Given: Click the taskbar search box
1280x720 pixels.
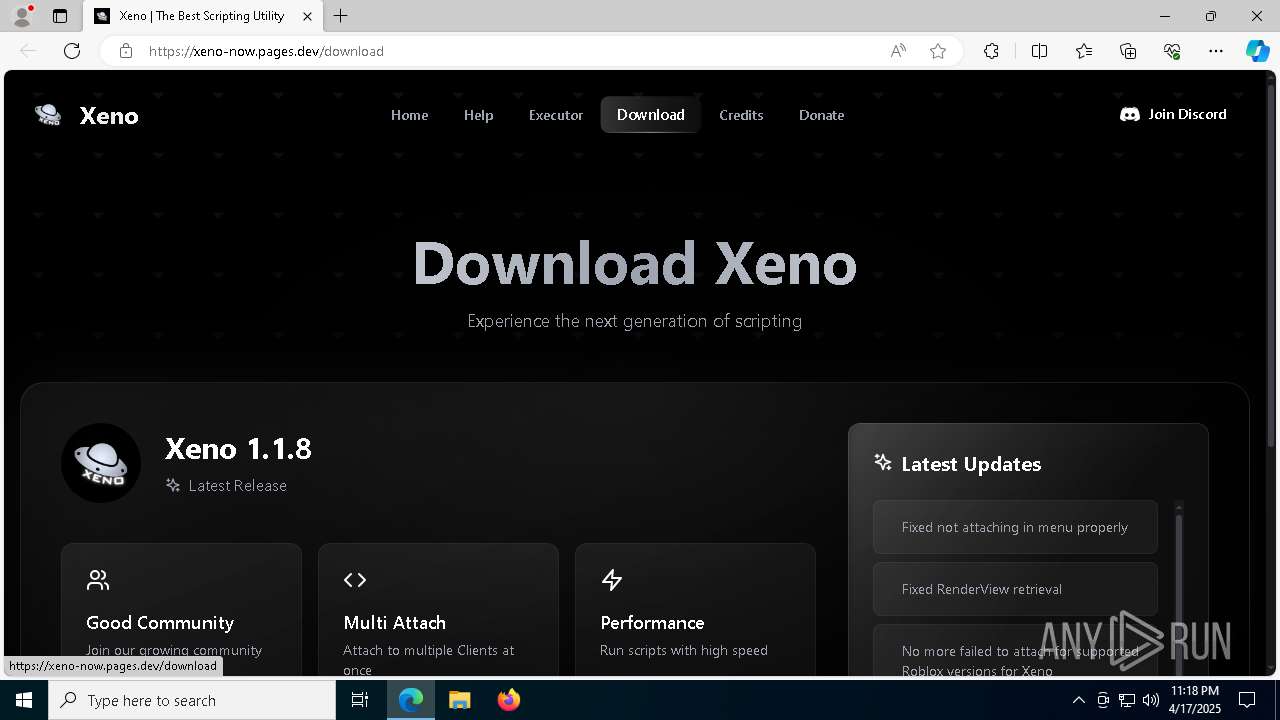Looking at the screenshot, I should pos(192,700).
